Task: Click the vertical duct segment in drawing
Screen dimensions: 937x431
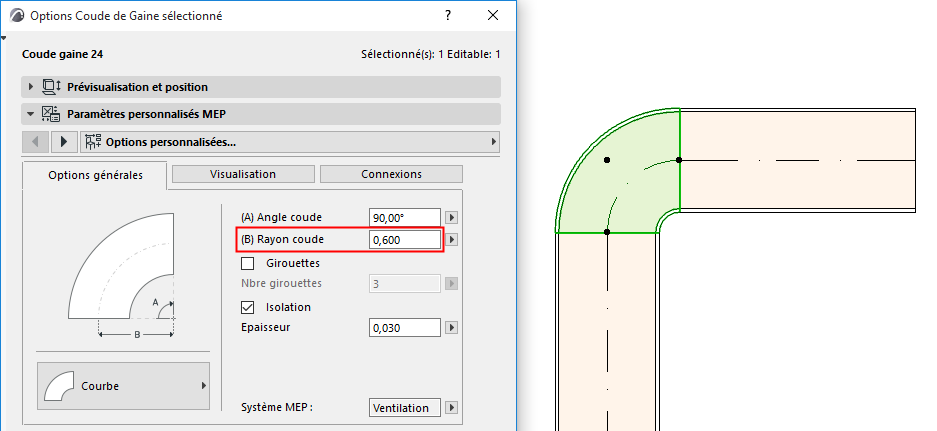Action: [608, 332]
